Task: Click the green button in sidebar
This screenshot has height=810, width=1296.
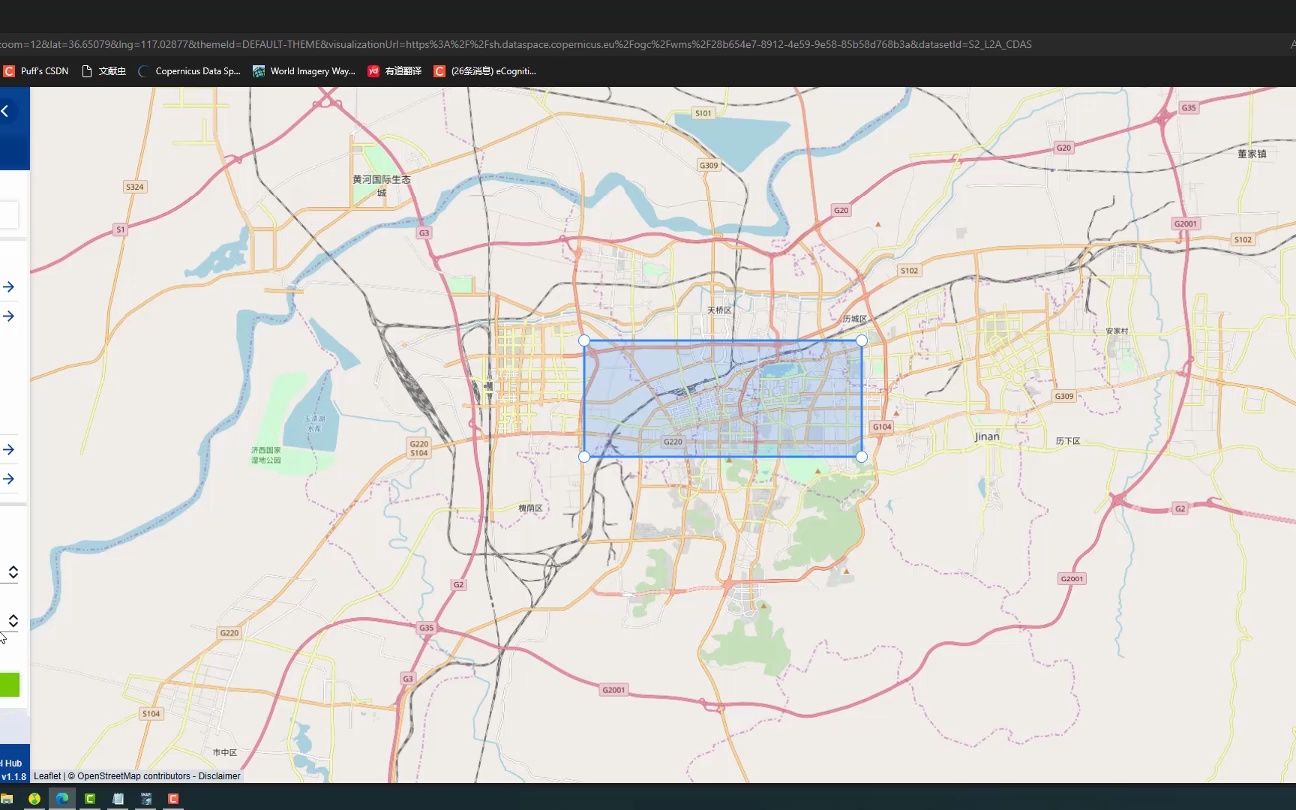Action: click(9, 685)
